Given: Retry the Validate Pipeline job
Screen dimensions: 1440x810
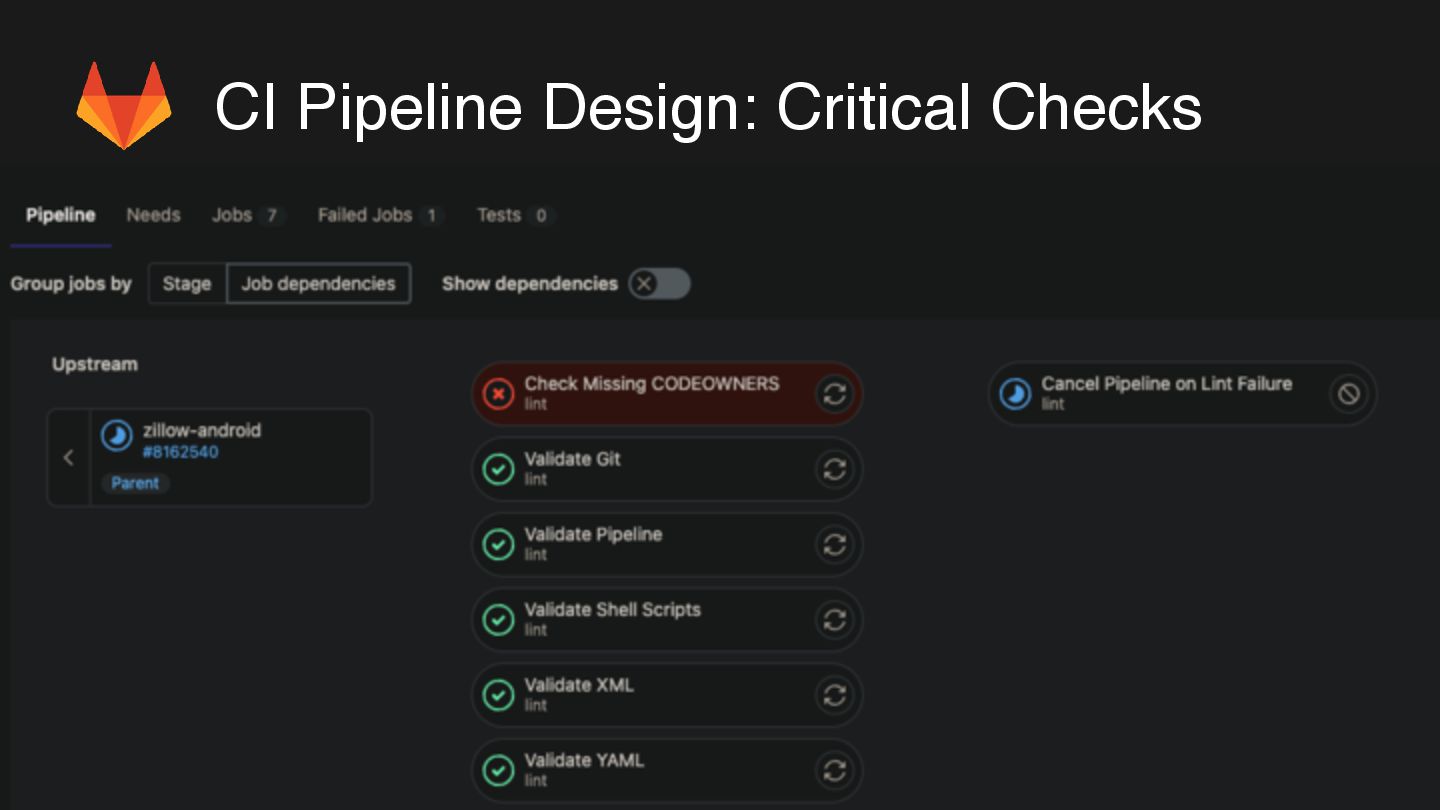Looking at the screenshot, I should (x=834, y=544).
